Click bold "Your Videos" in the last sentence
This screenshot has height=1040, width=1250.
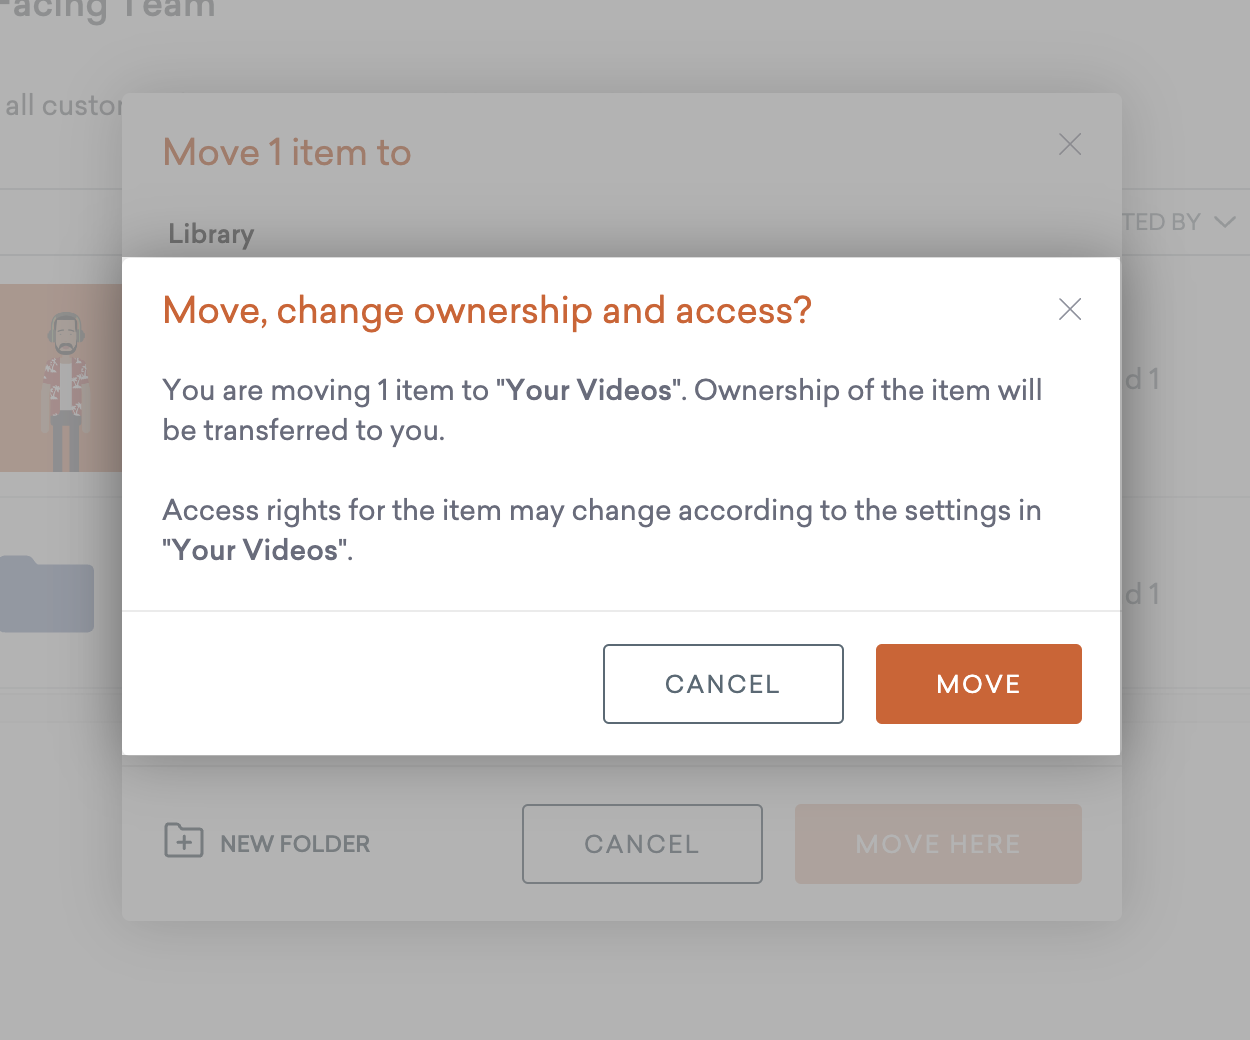click(256, 550)
